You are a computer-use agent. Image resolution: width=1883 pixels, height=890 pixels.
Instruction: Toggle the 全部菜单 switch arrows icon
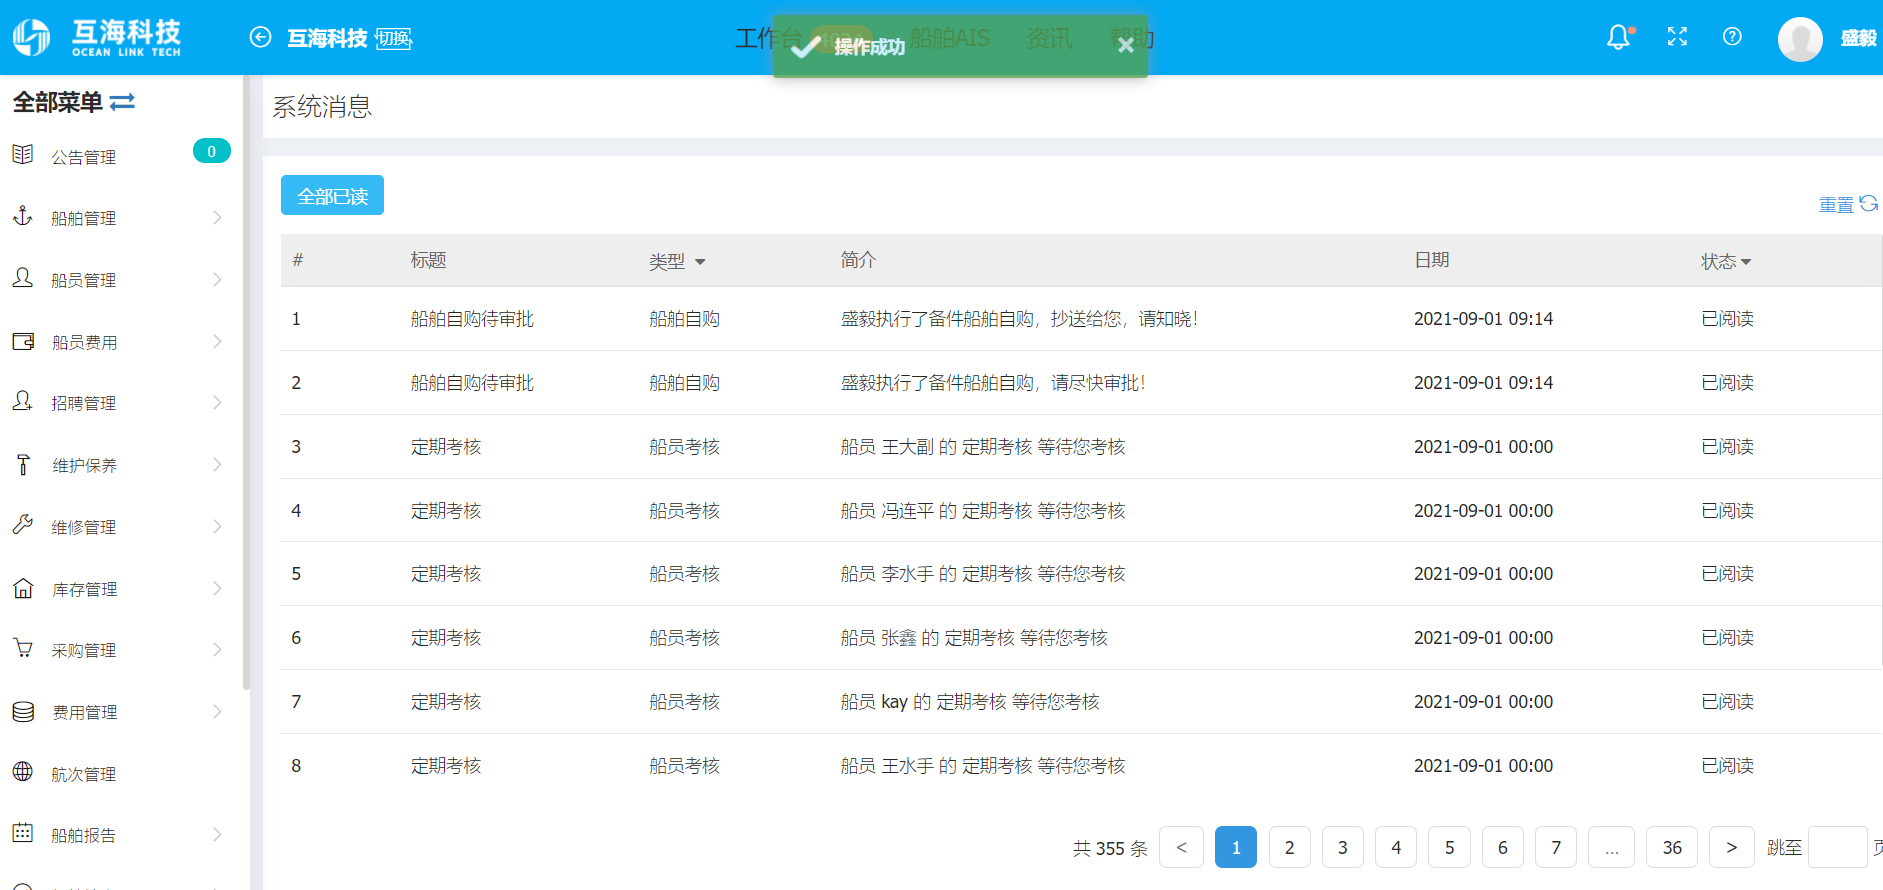coord(122,102)
